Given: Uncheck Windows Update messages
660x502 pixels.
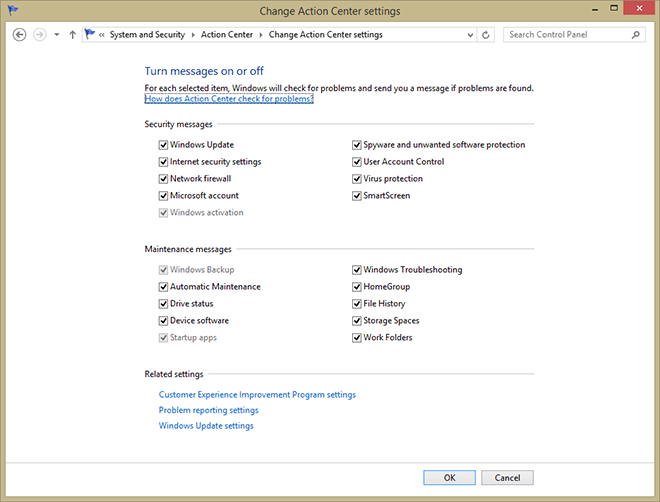Looking at the screenshot, I should pos(163,145).
